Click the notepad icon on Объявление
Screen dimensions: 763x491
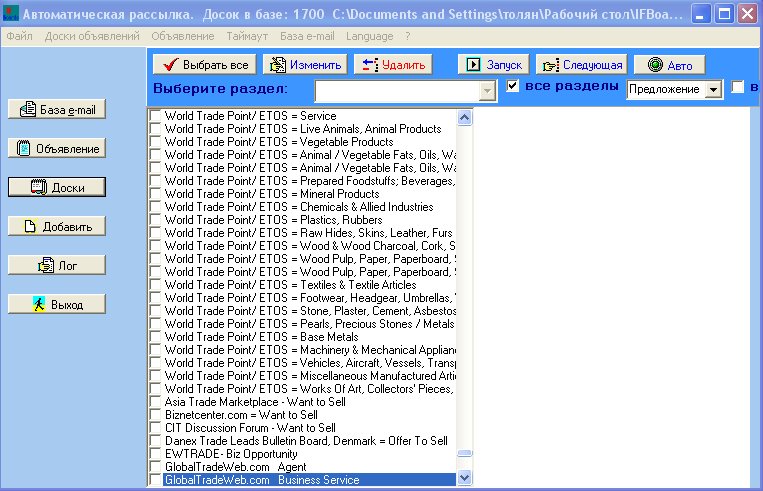click(x=23, y=148)
